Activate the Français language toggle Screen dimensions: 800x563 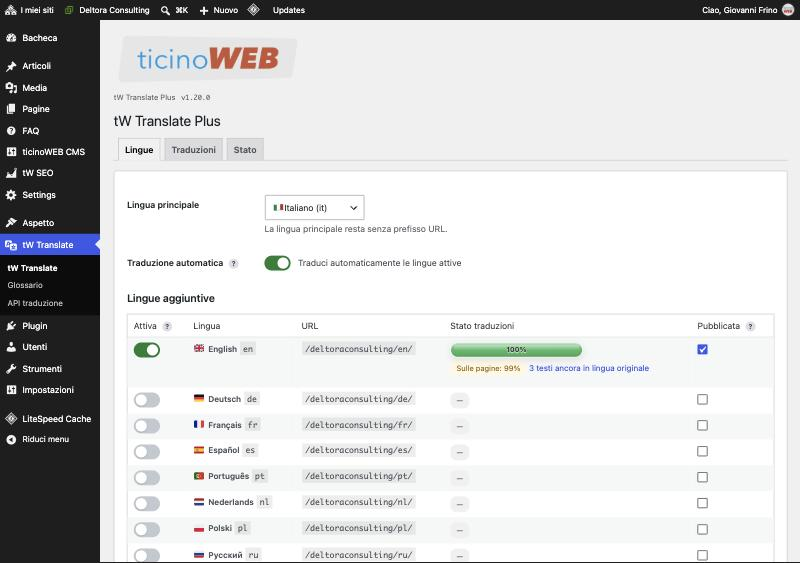tap(147, 426)
